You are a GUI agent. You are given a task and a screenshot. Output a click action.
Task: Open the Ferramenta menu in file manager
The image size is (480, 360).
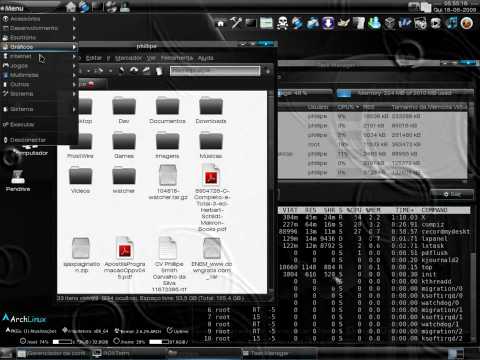177,58
